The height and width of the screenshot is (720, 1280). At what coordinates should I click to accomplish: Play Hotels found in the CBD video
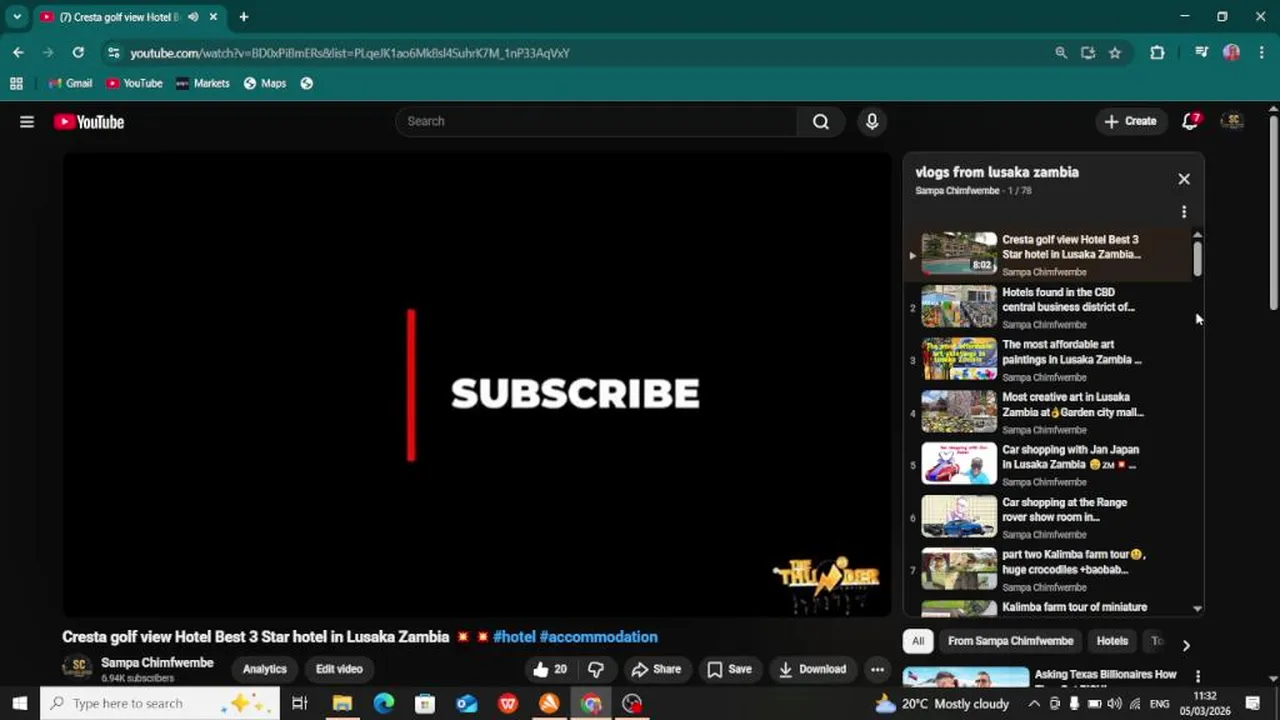(x=1046, y=307)
